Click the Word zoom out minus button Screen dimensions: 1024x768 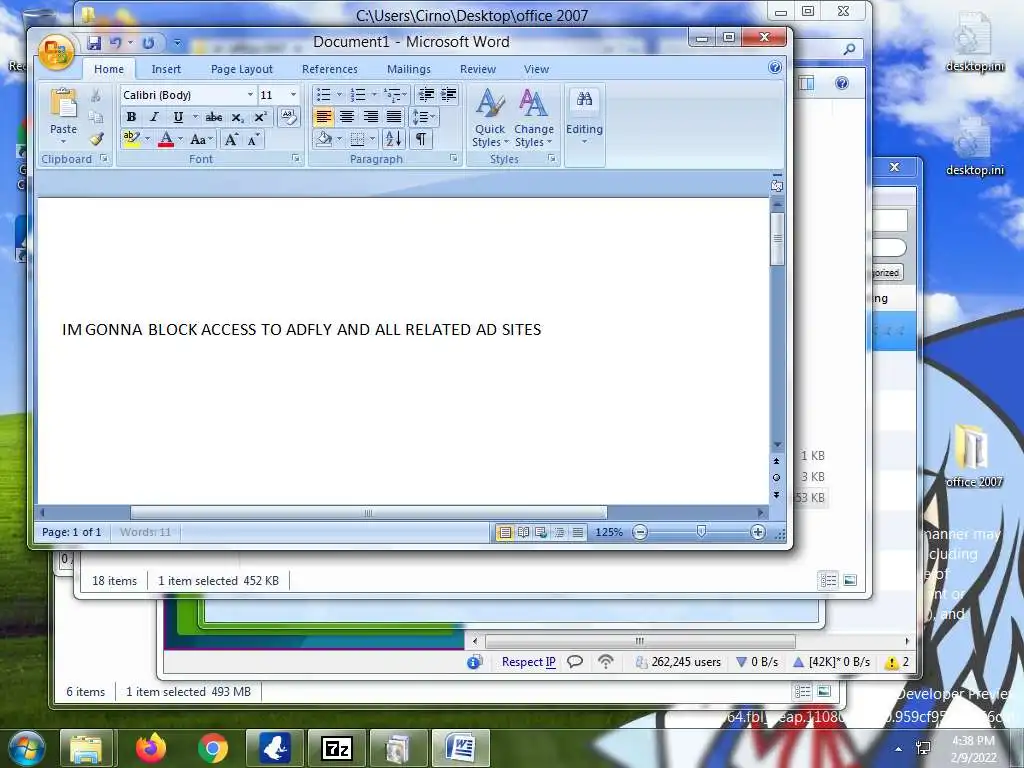click(x=641, y=532)
